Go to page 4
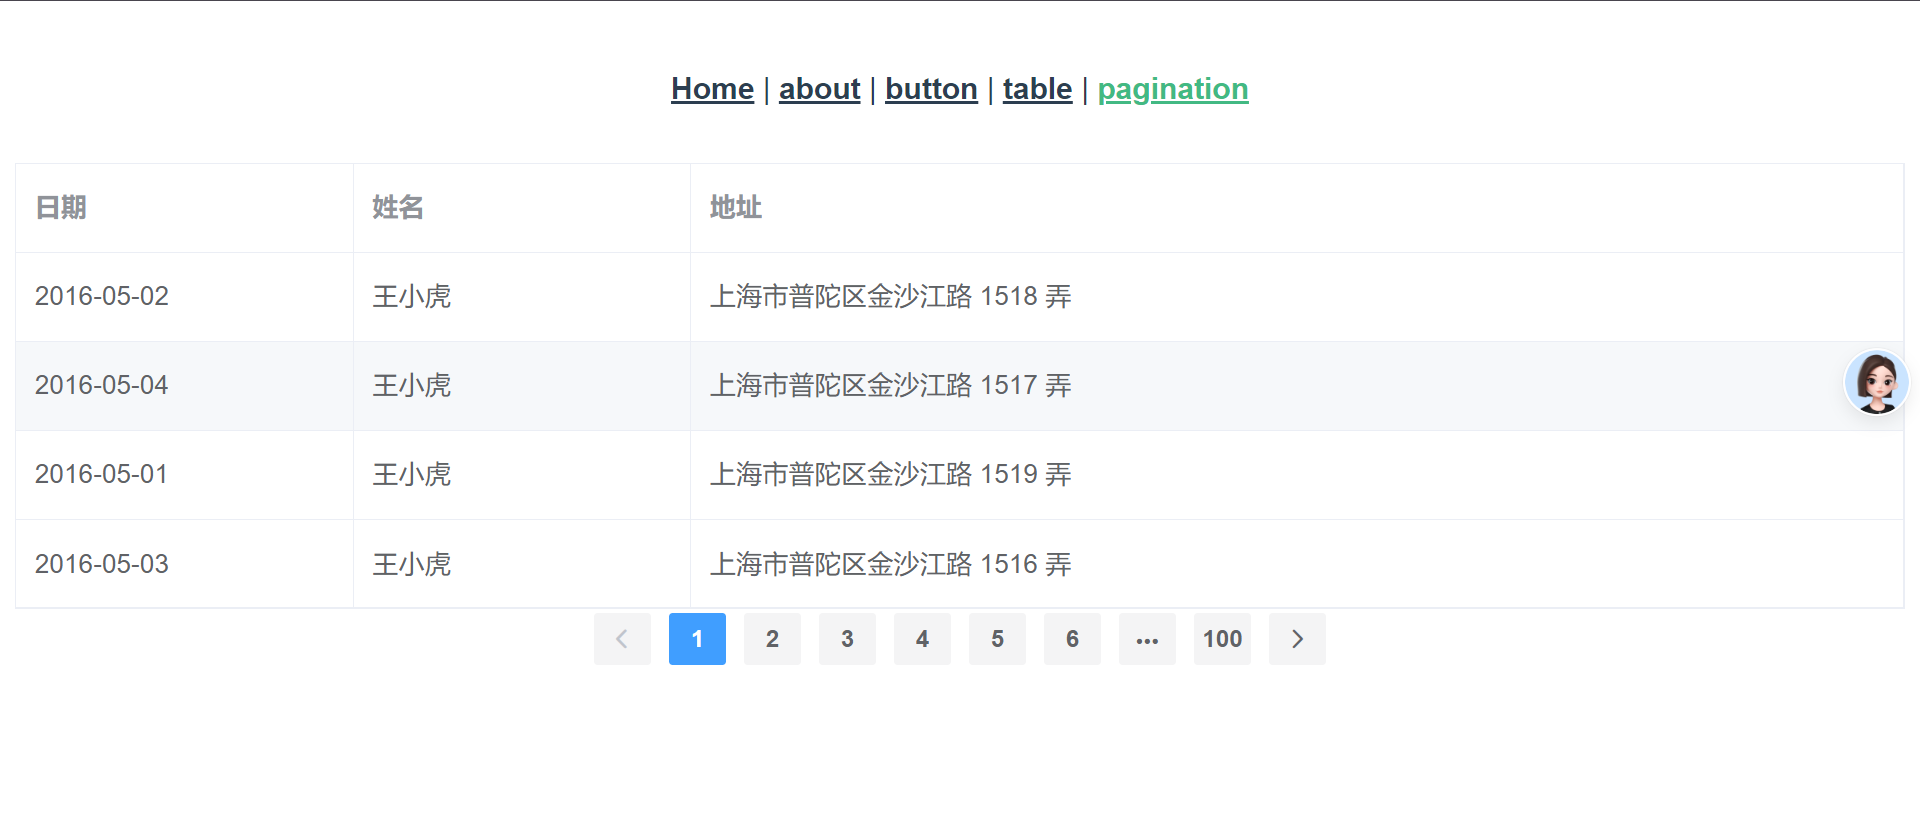The width and height of the screenshot is (1920, 839). [922, 639]
